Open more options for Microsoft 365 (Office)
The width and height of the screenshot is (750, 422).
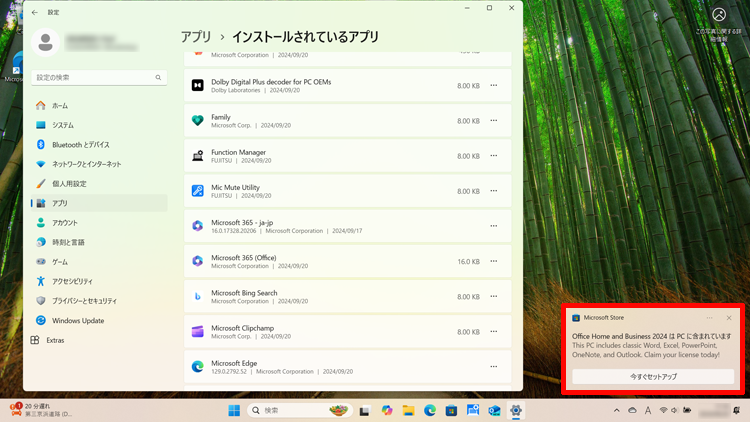tap(493, 261)
